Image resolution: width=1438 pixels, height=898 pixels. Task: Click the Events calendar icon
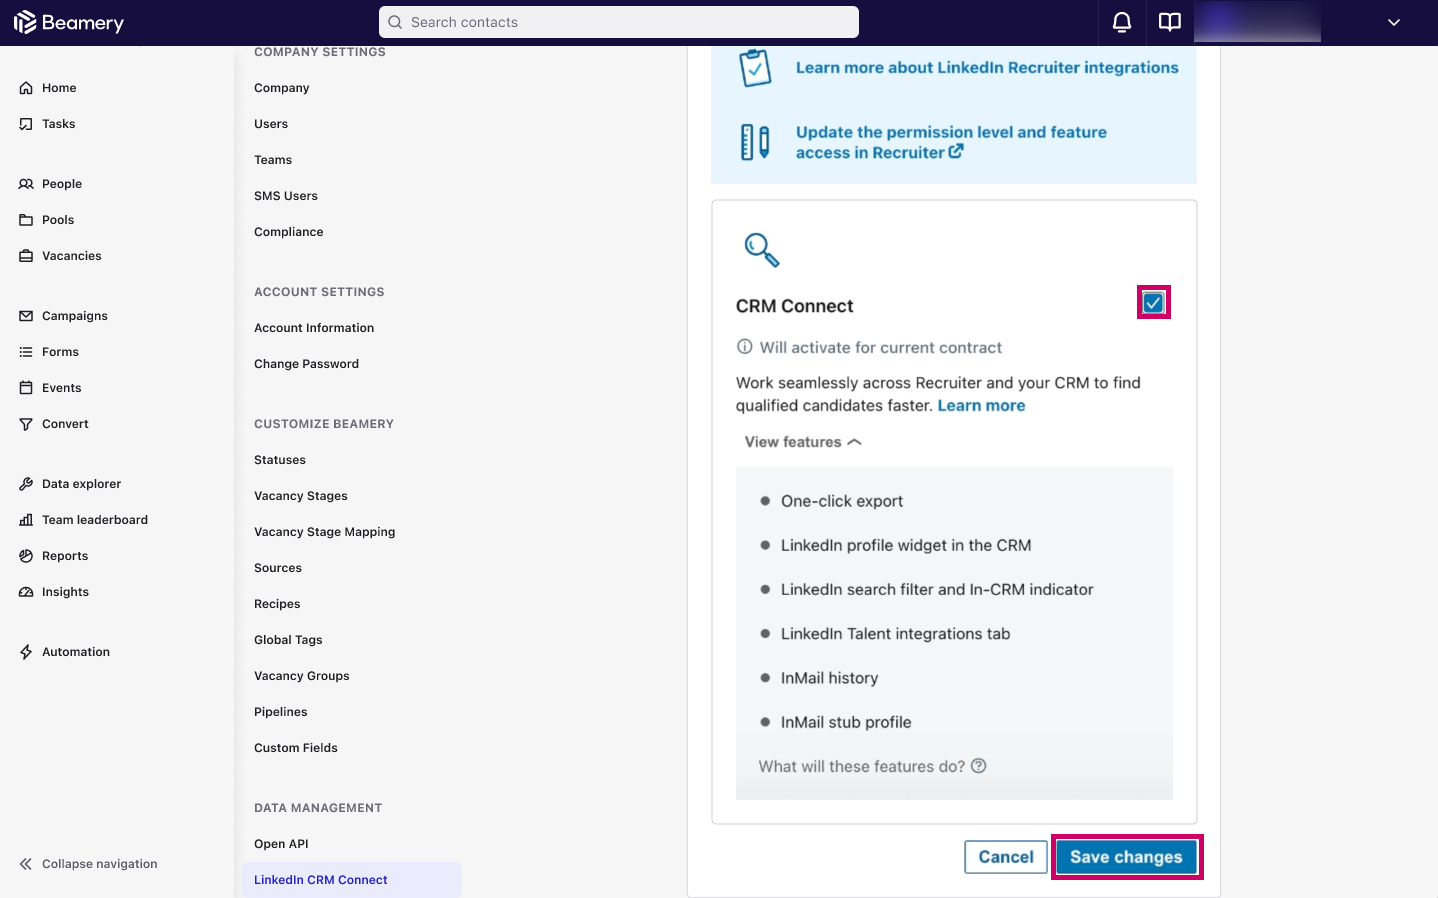[x=26, y=388]
